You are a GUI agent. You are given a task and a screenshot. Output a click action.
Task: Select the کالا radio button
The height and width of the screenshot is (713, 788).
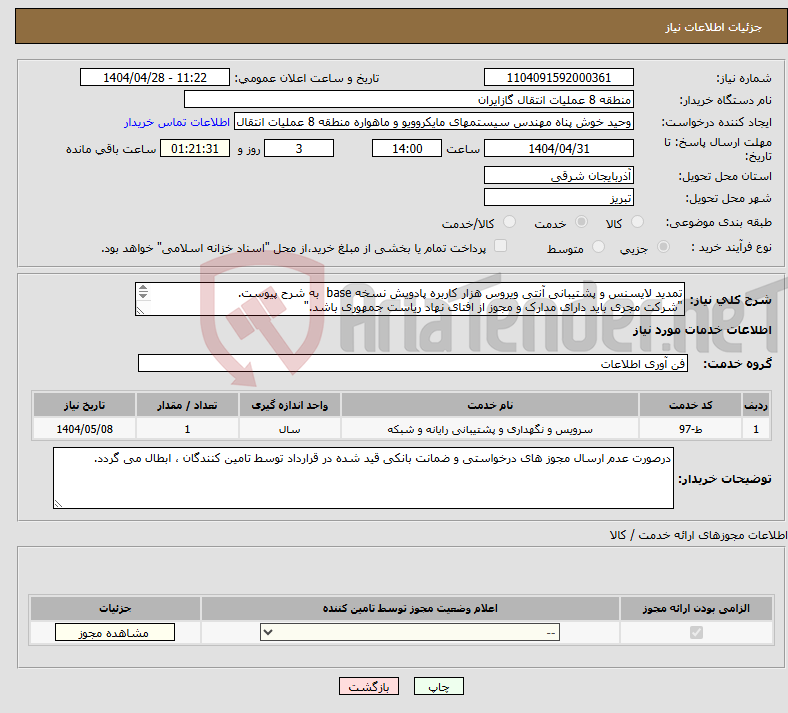pyautogui.click(x=637, y=222)
